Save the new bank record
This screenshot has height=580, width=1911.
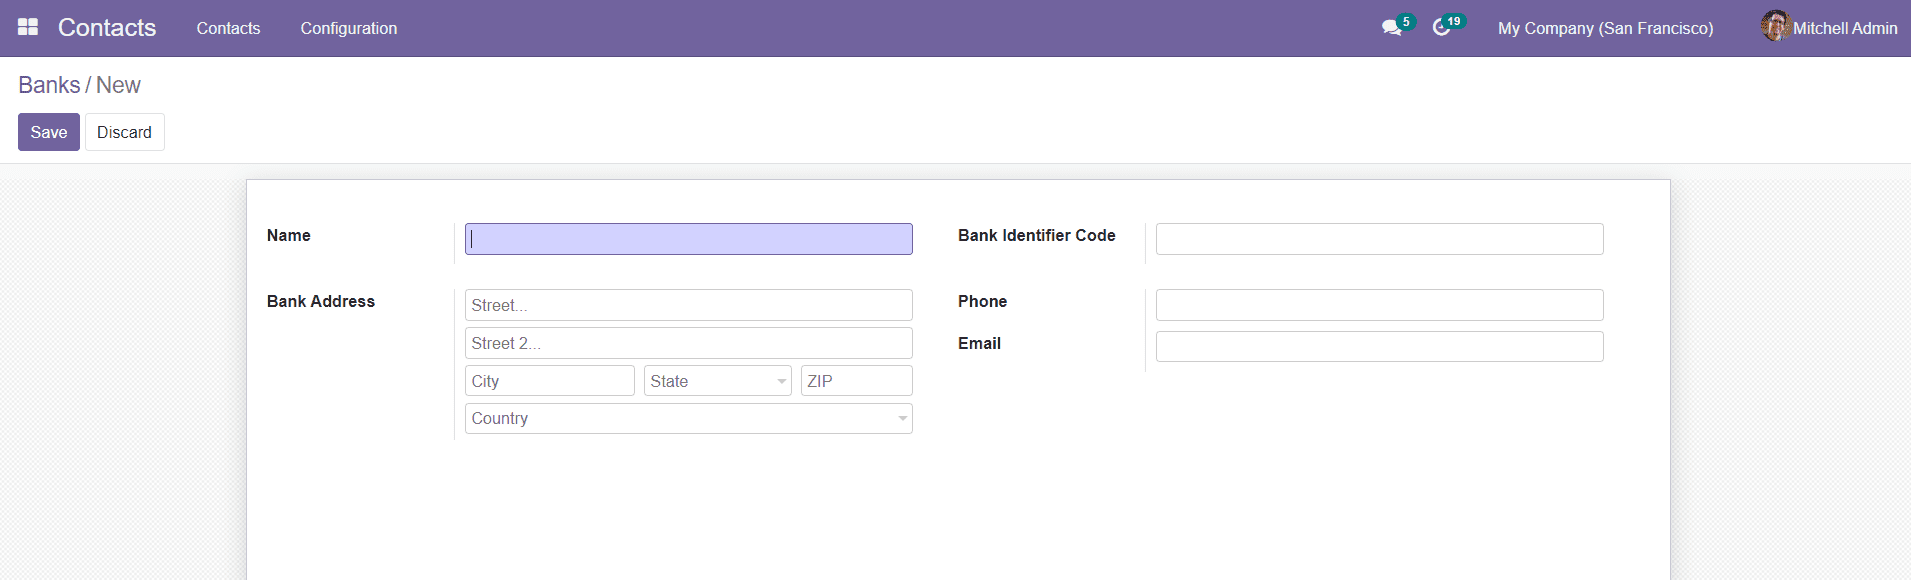coord(48,131)
